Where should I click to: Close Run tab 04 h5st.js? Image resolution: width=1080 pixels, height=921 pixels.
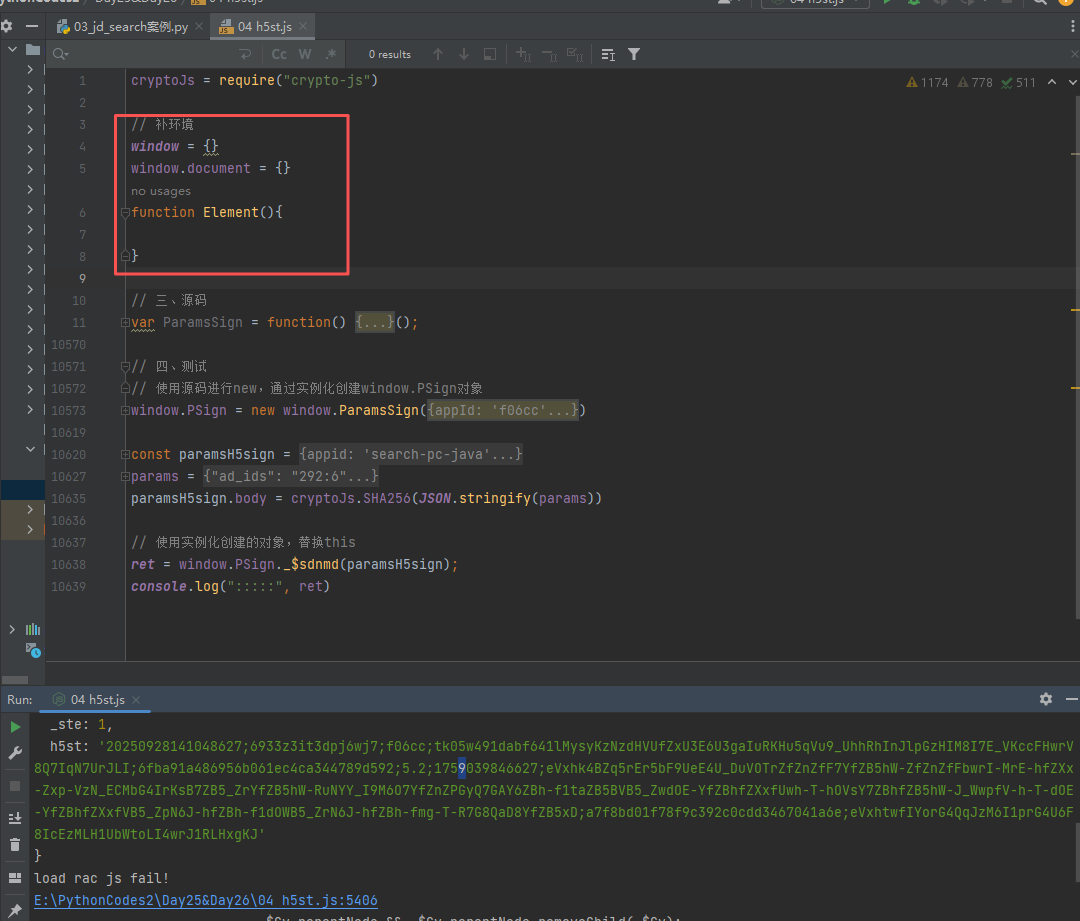point(136,700)
